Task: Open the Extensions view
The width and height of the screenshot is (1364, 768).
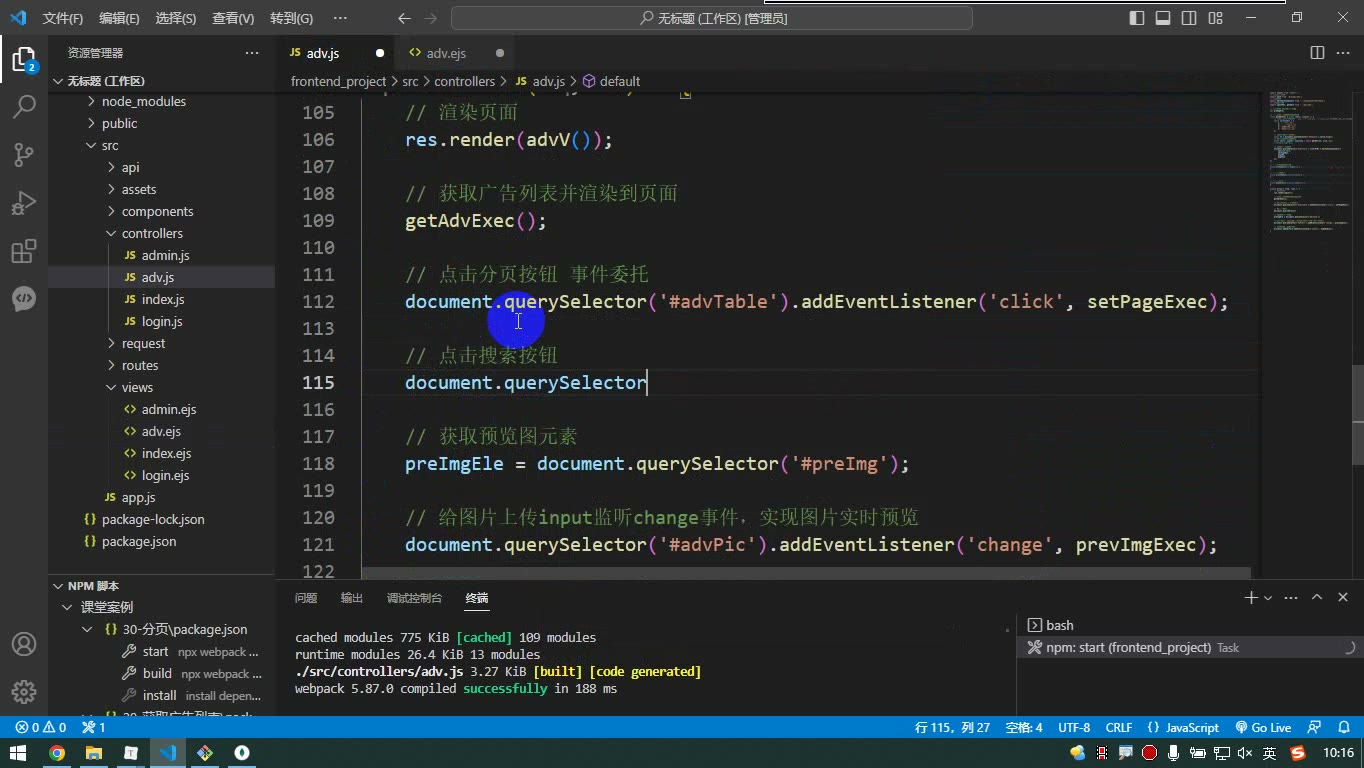Action: tap(24, 250)
